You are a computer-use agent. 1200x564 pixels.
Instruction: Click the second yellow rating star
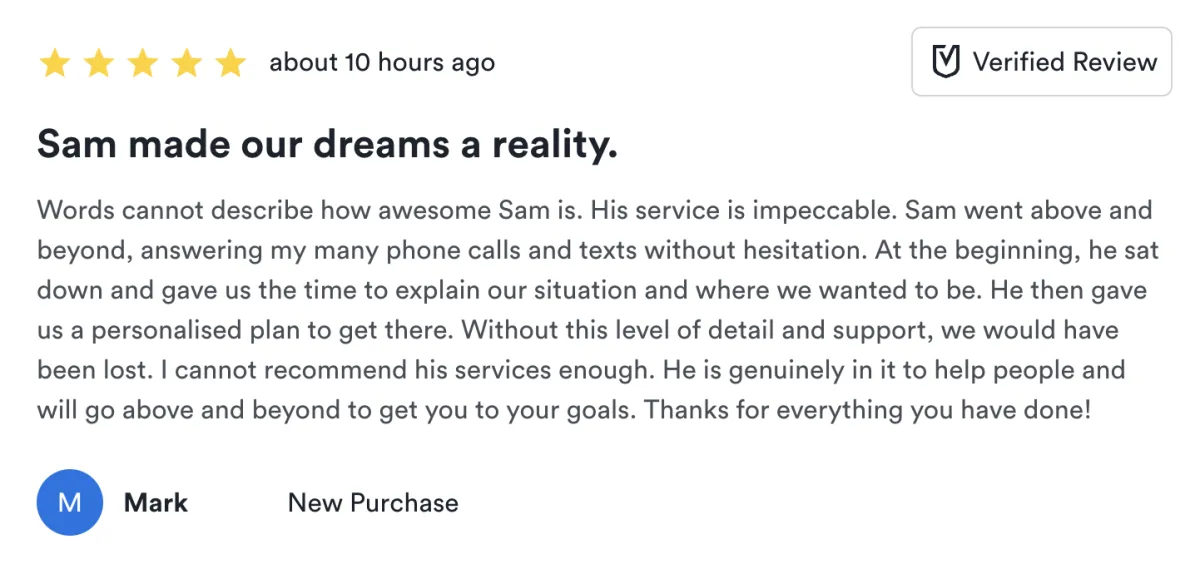98,64
